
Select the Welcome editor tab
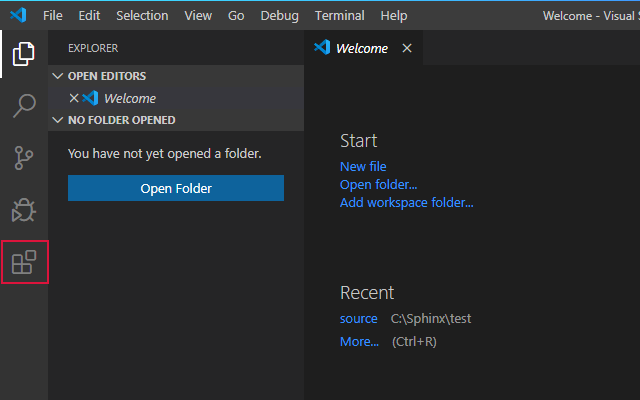pos(363,48)
